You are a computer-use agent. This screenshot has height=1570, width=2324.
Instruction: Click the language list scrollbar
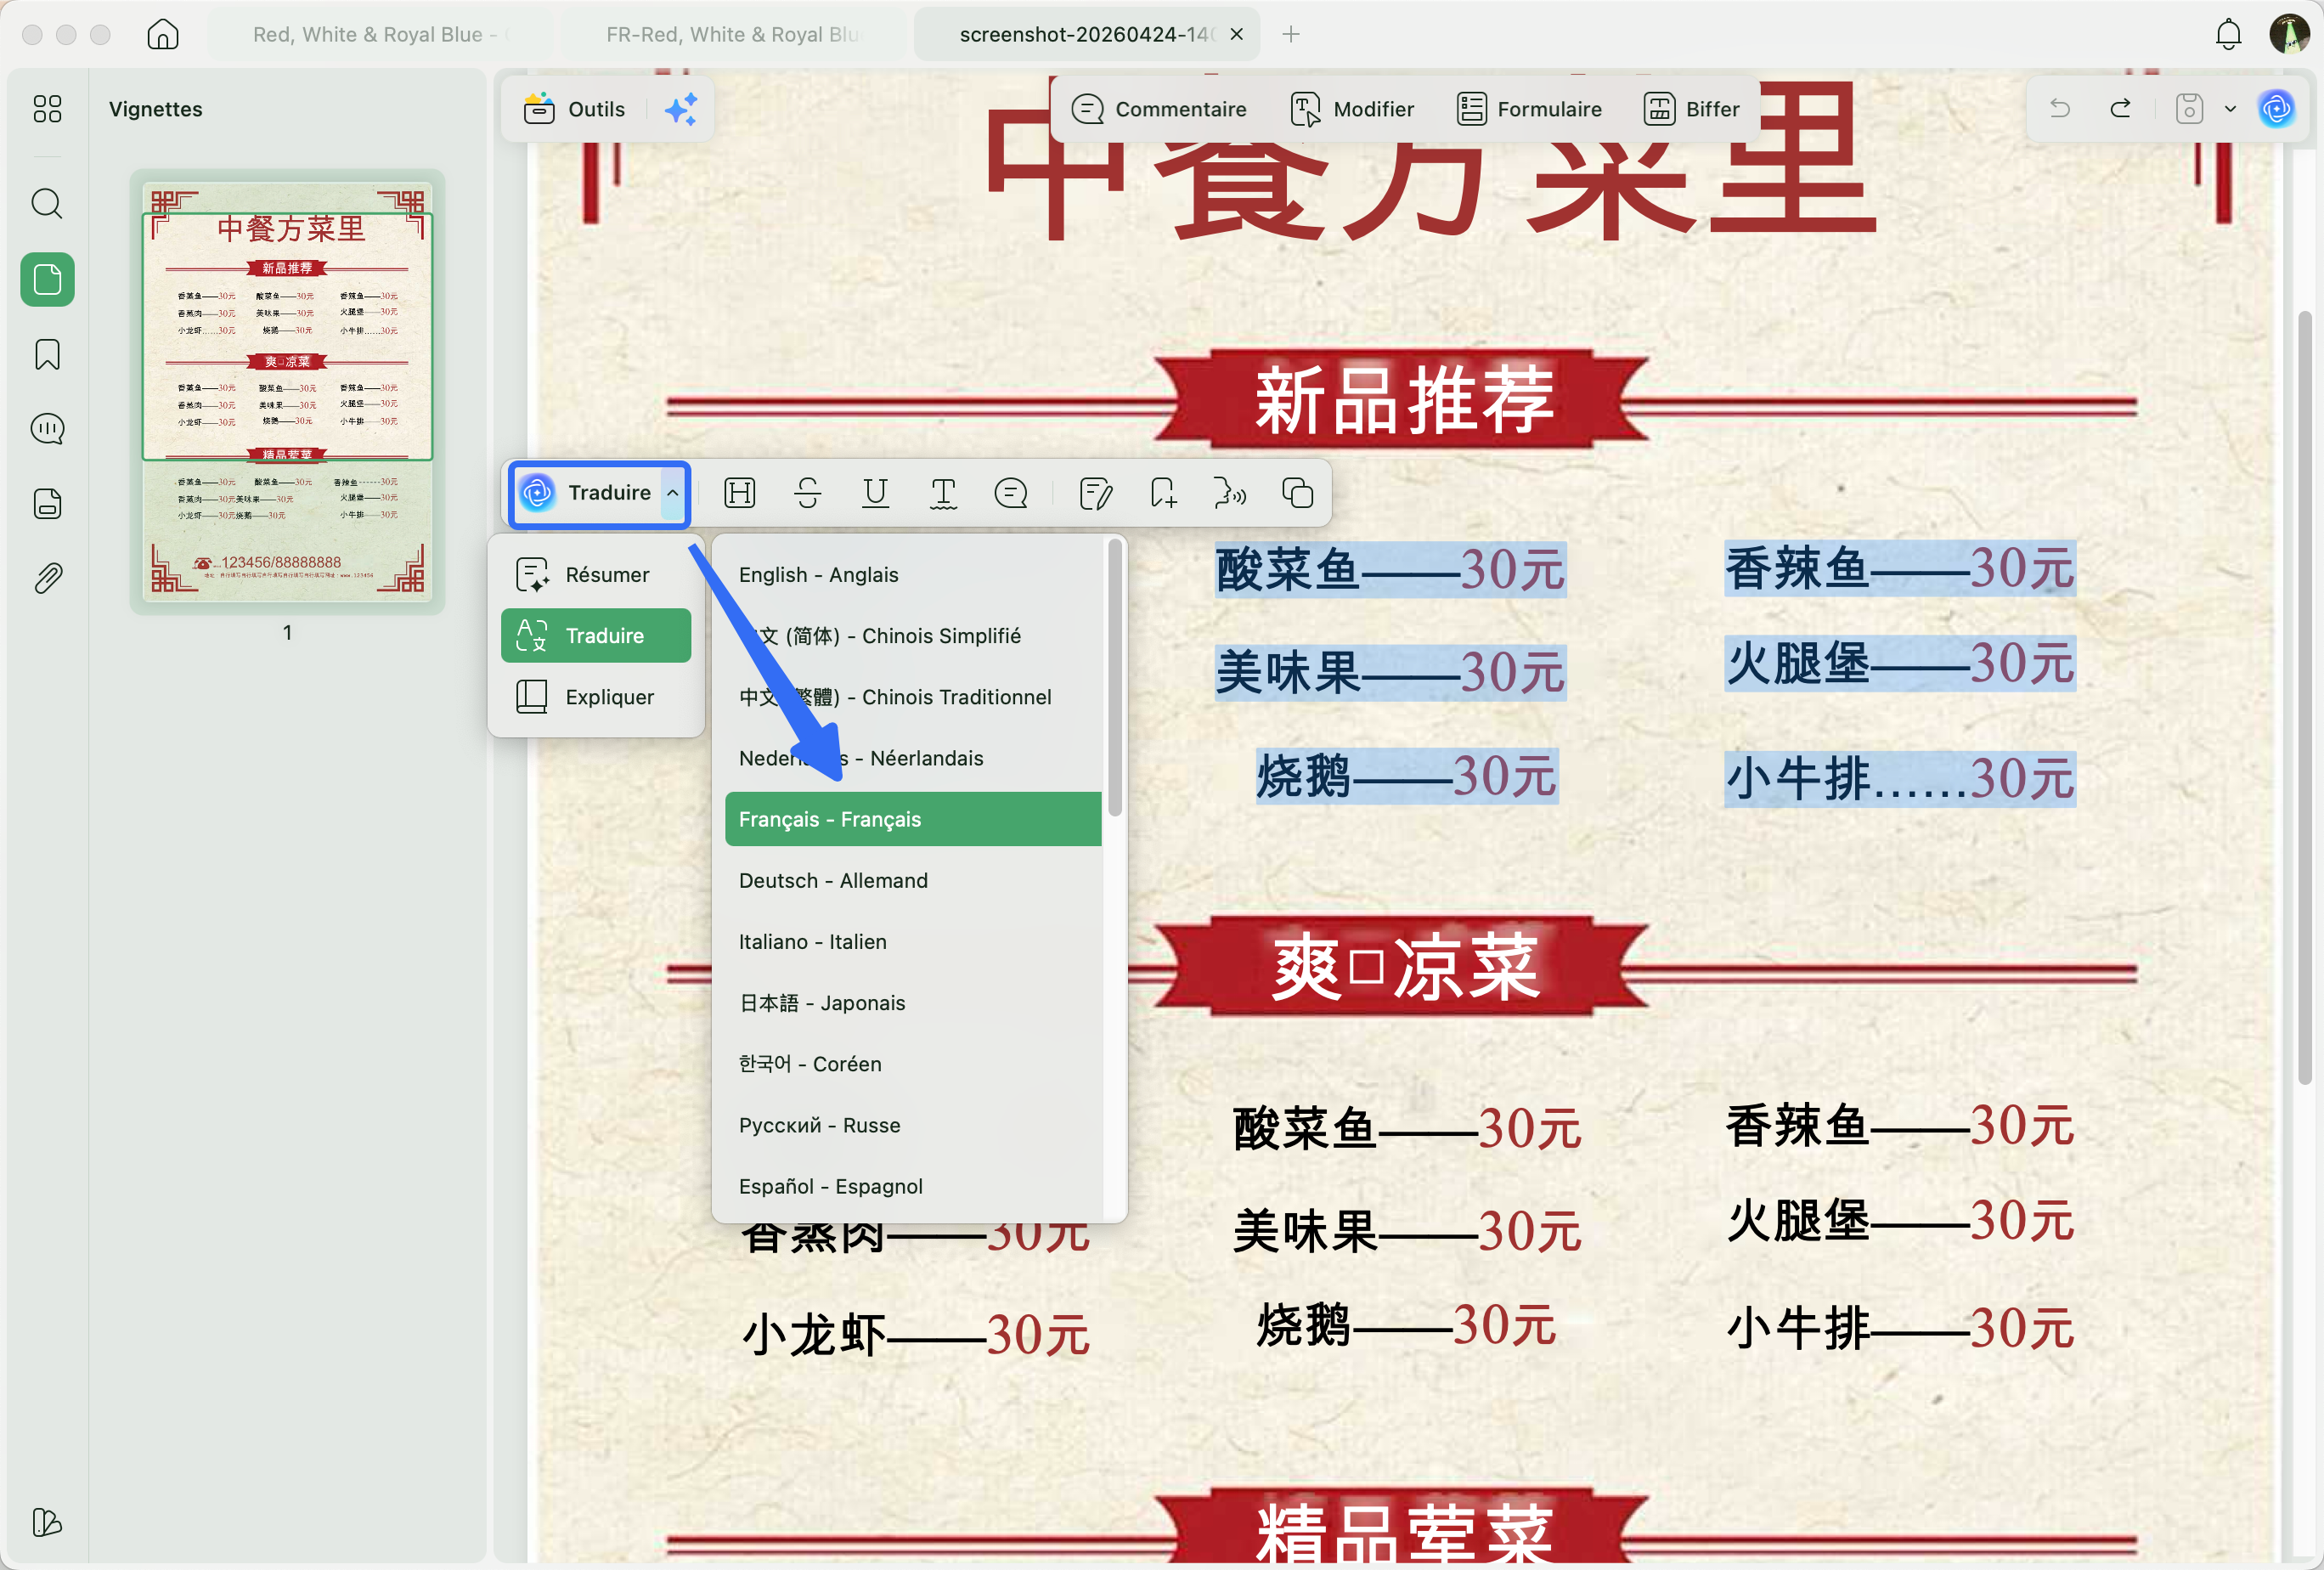pyautogui.click(x=1115, y=680)
